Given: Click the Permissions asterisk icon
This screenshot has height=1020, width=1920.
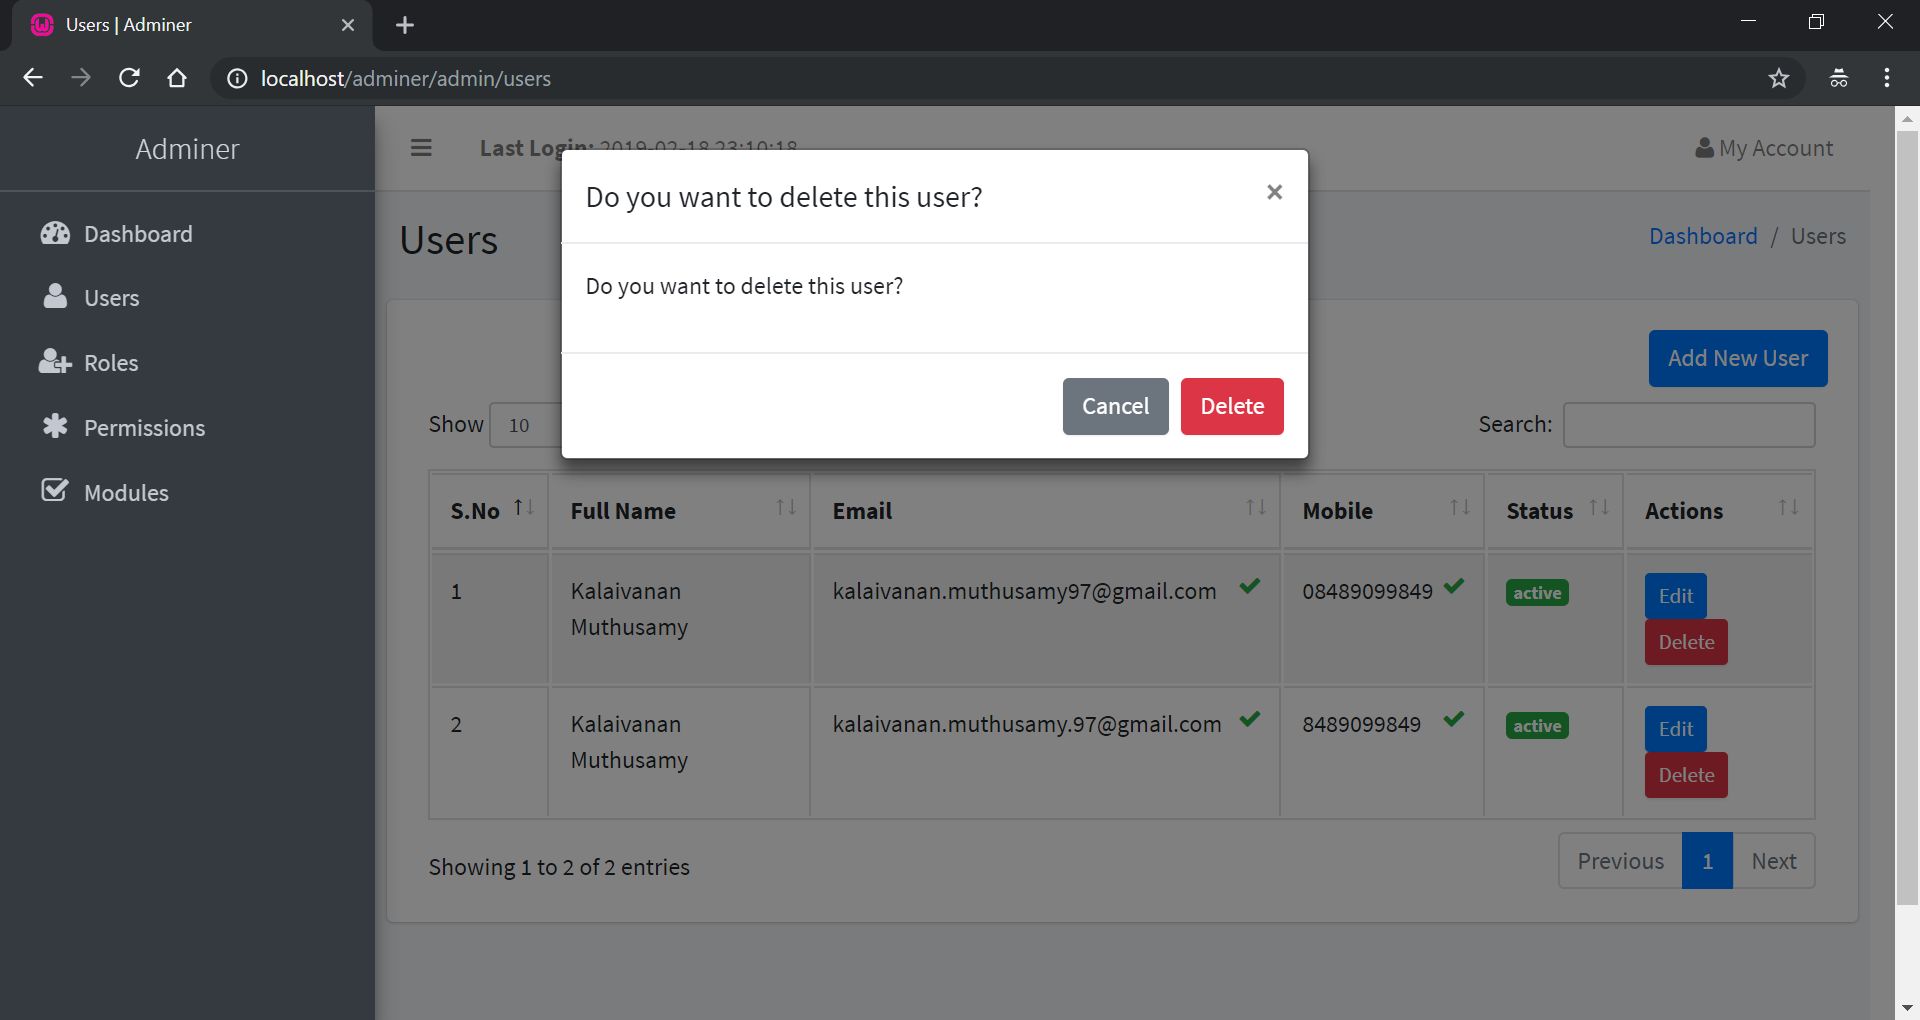Looking at the screenshot, I should [55, 427].
